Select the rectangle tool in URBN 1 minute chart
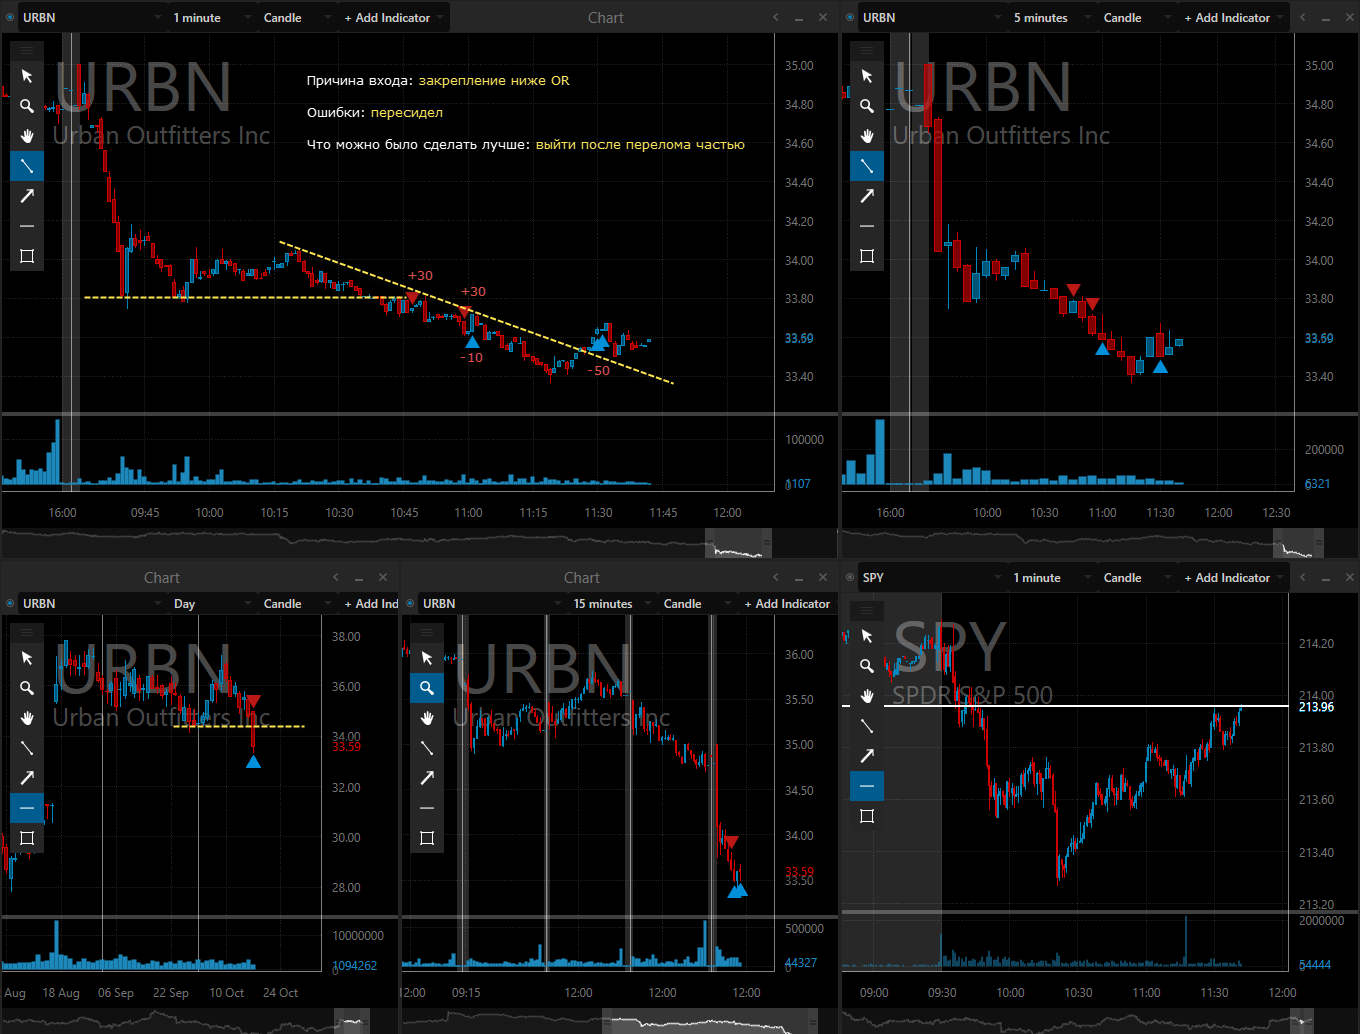Image resolution: width=1360 pixels, height=1034 pixels. (x=27, y=256)
